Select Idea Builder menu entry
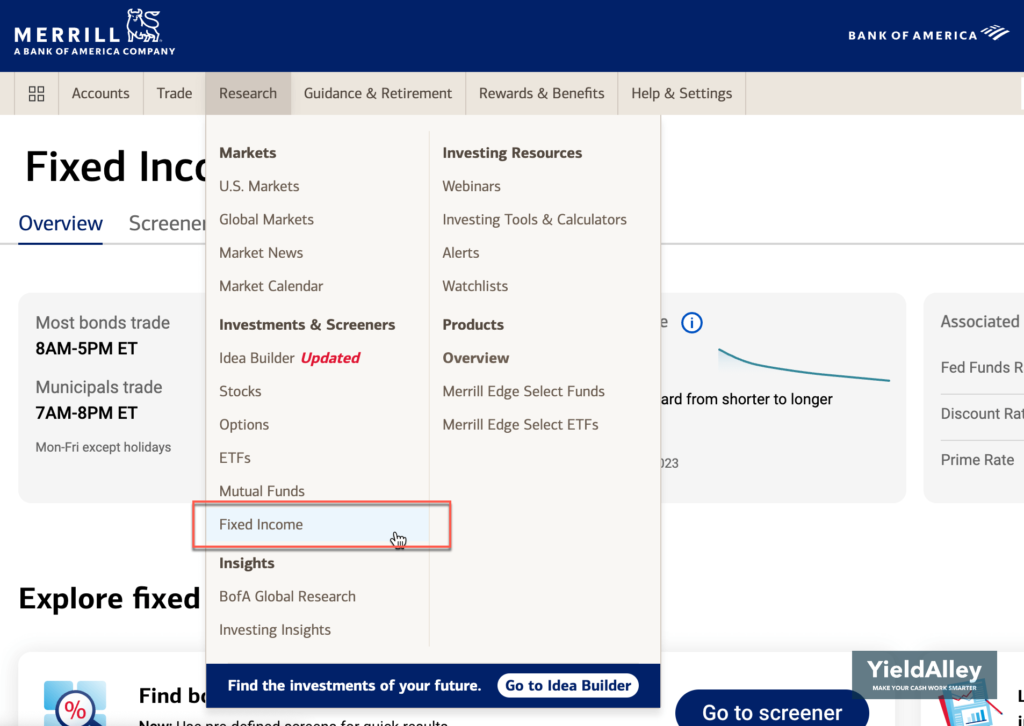The height and width of the screenshot is (726, 1024). coord(257,358)
